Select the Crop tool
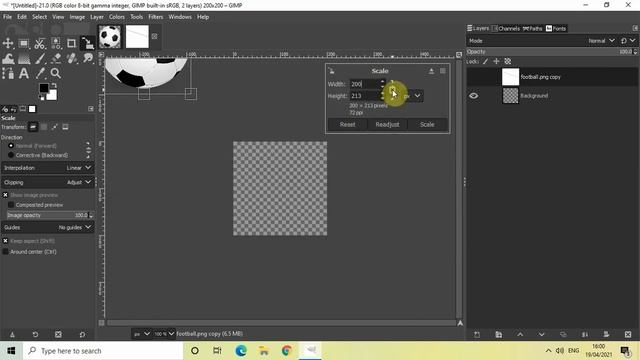Viewport: 640px width, 360px height. (x=71, y=43)
